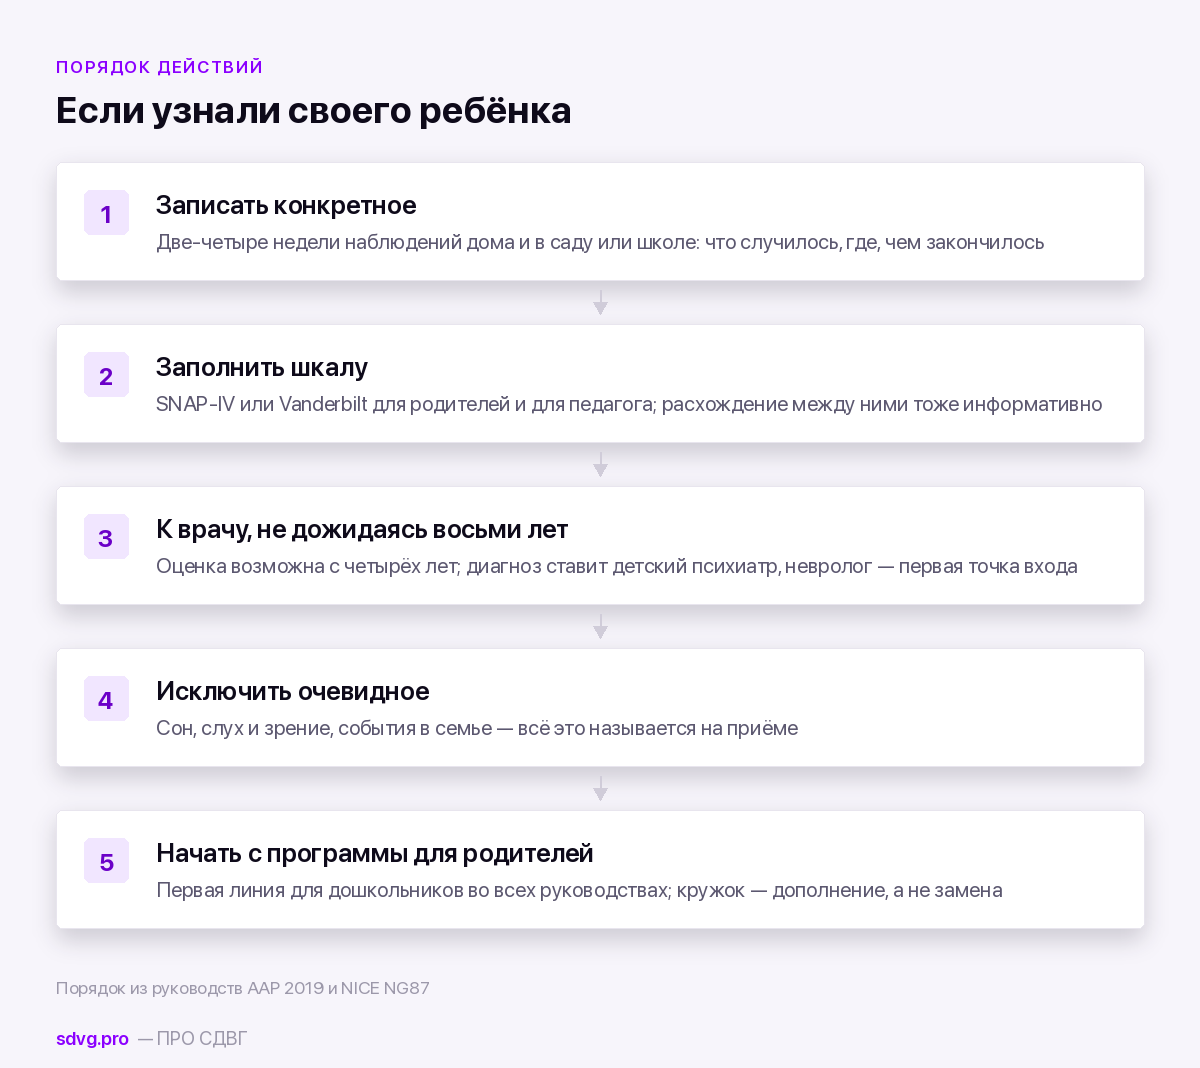The width and height of the screenshot is (1200, 1068).
Task: Click the title 'Если узнали своего ребёнка'
Action: click(314, 110)
